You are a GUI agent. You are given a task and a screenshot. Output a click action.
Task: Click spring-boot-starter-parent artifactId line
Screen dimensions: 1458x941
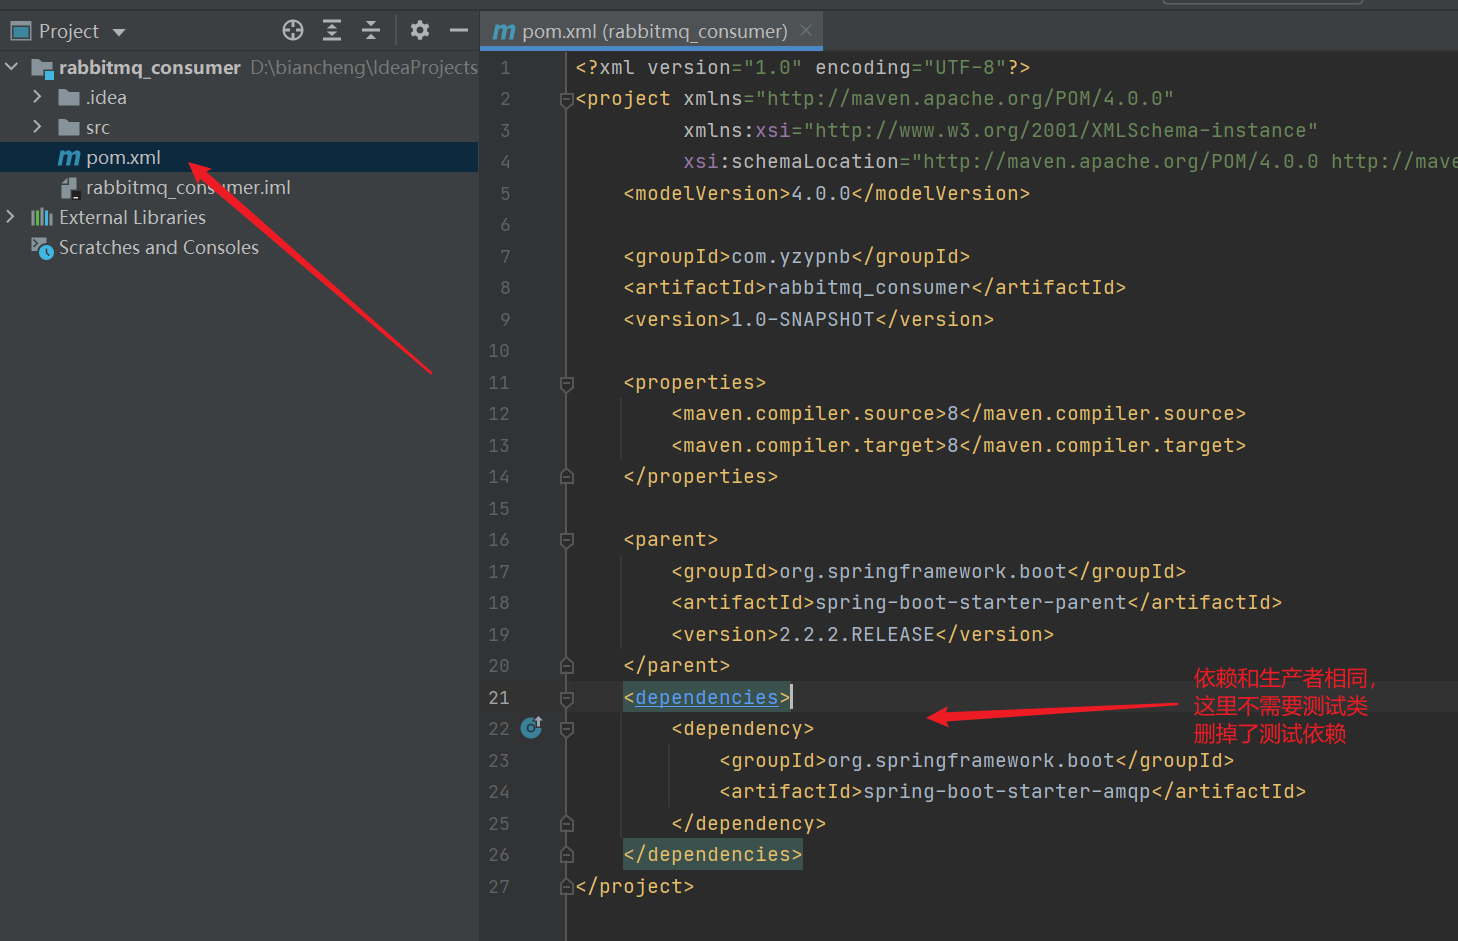[x=977, y=602]
